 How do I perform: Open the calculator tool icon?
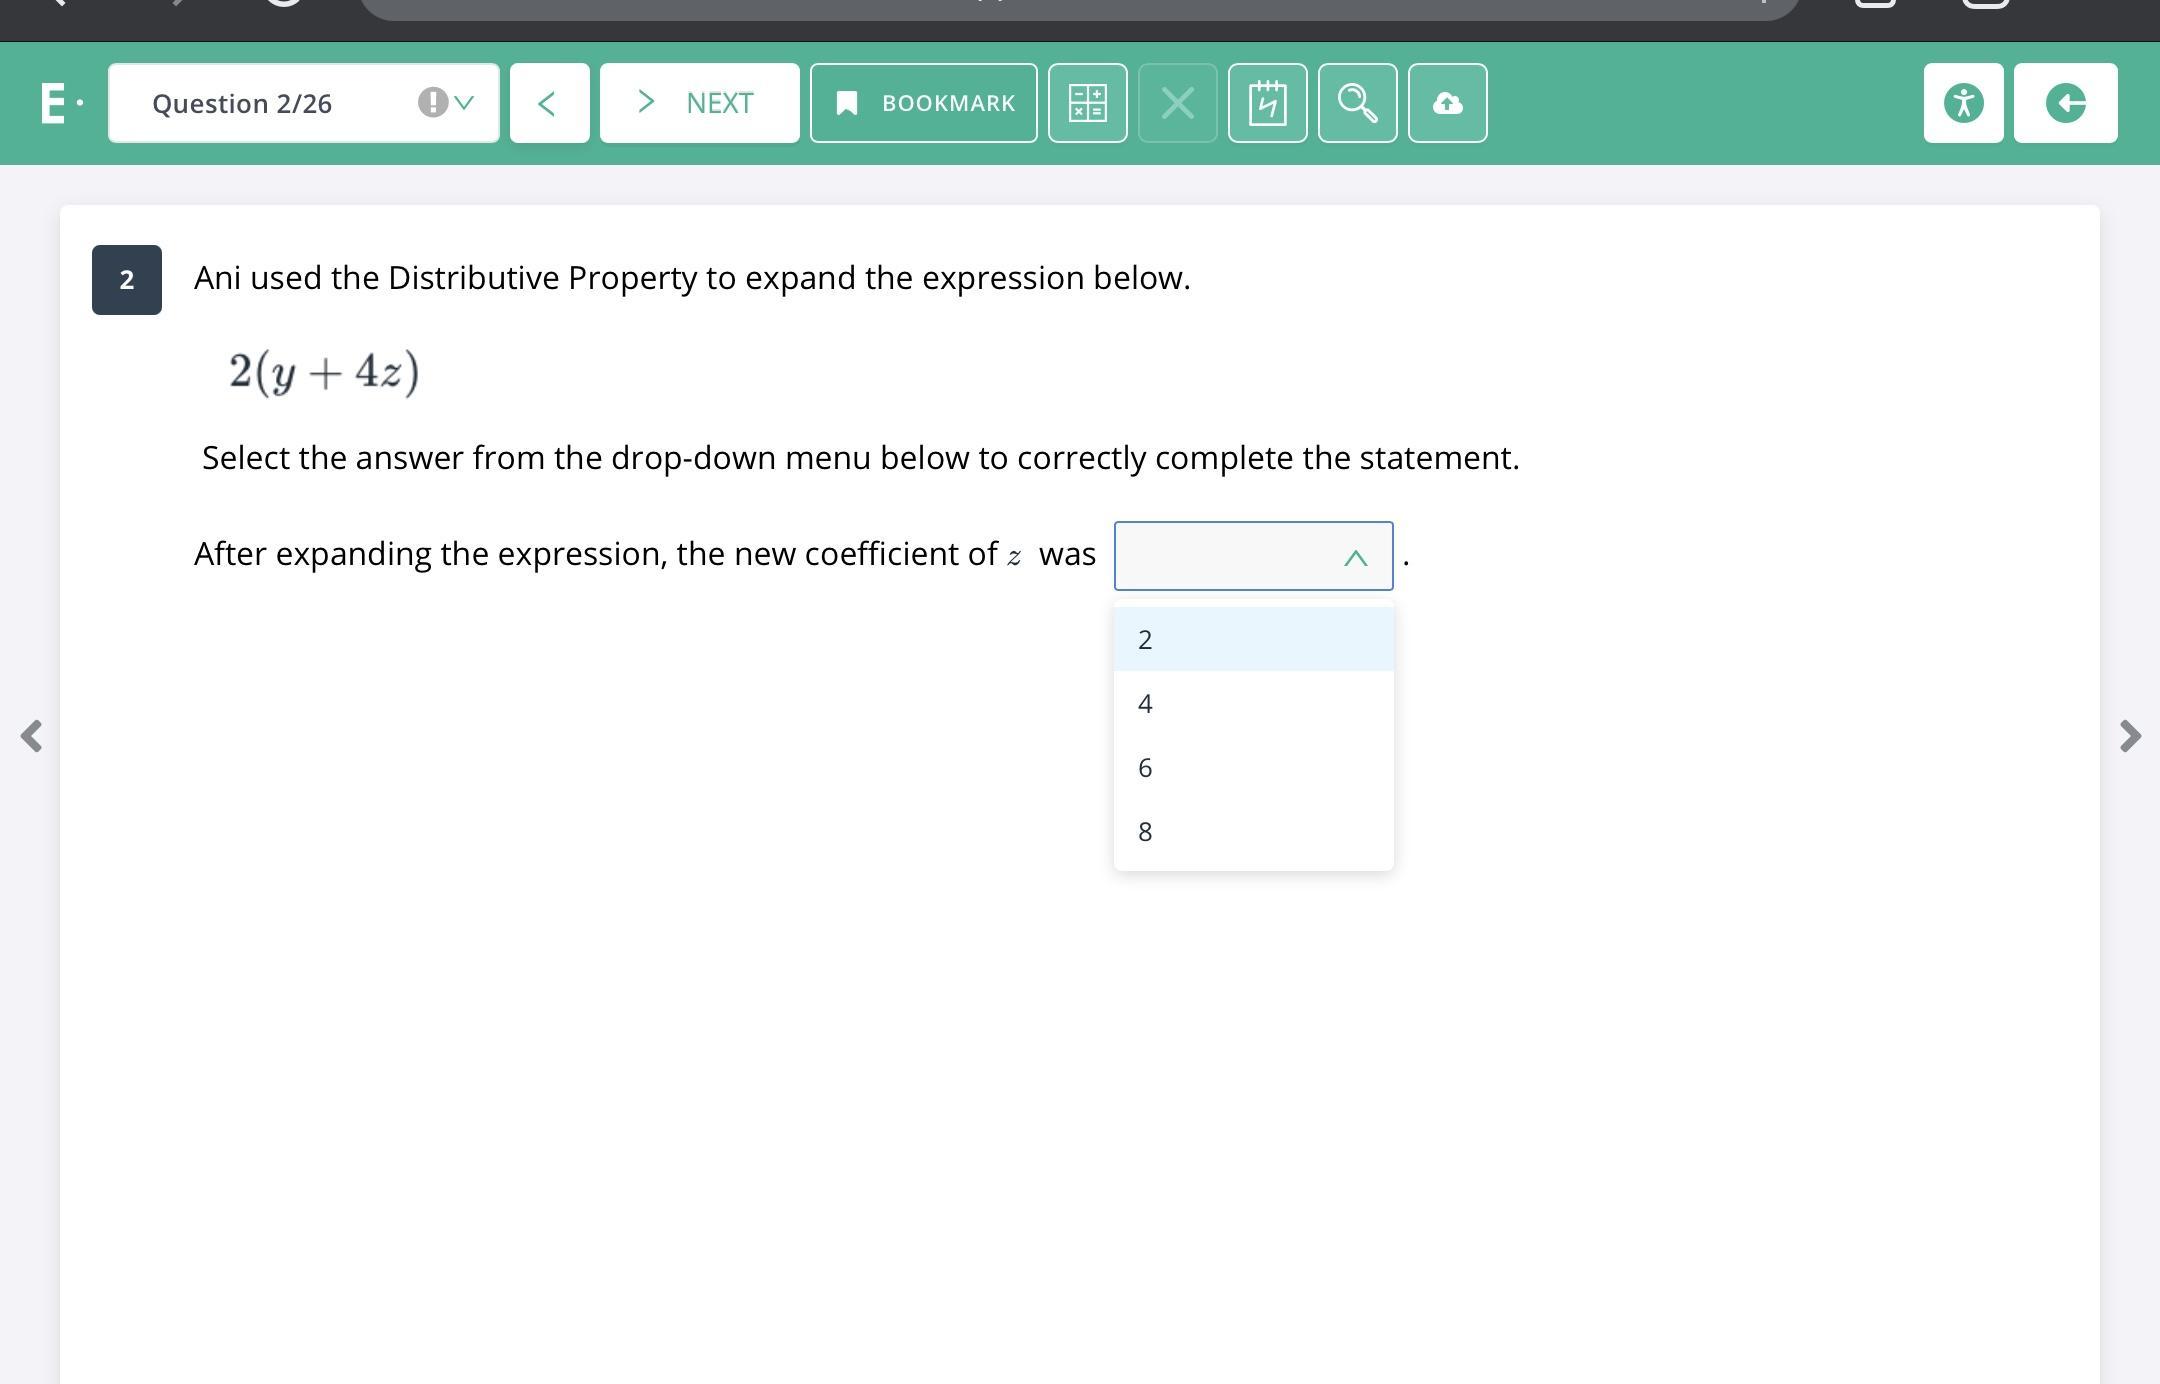1087,103
